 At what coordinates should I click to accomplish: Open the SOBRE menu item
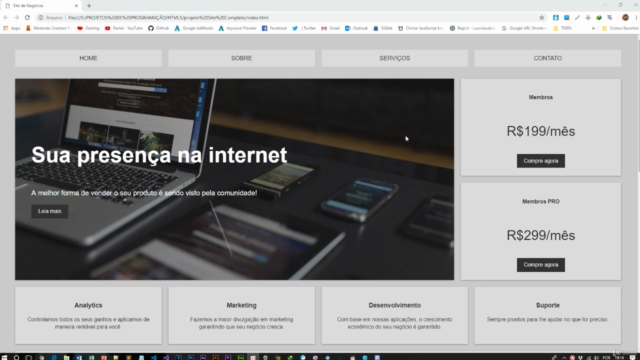pyautogui.click(x=241, y=58)
